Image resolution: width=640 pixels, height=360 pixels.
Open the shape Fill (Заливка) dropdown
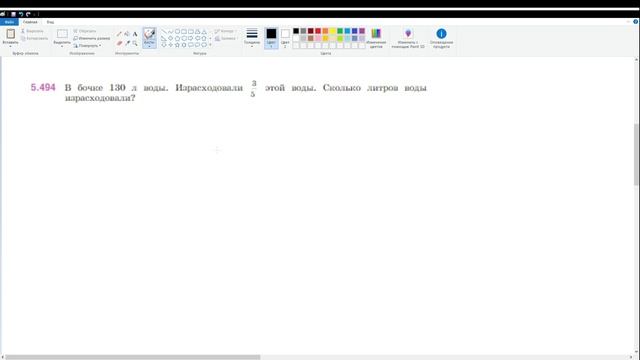point(226,38)
